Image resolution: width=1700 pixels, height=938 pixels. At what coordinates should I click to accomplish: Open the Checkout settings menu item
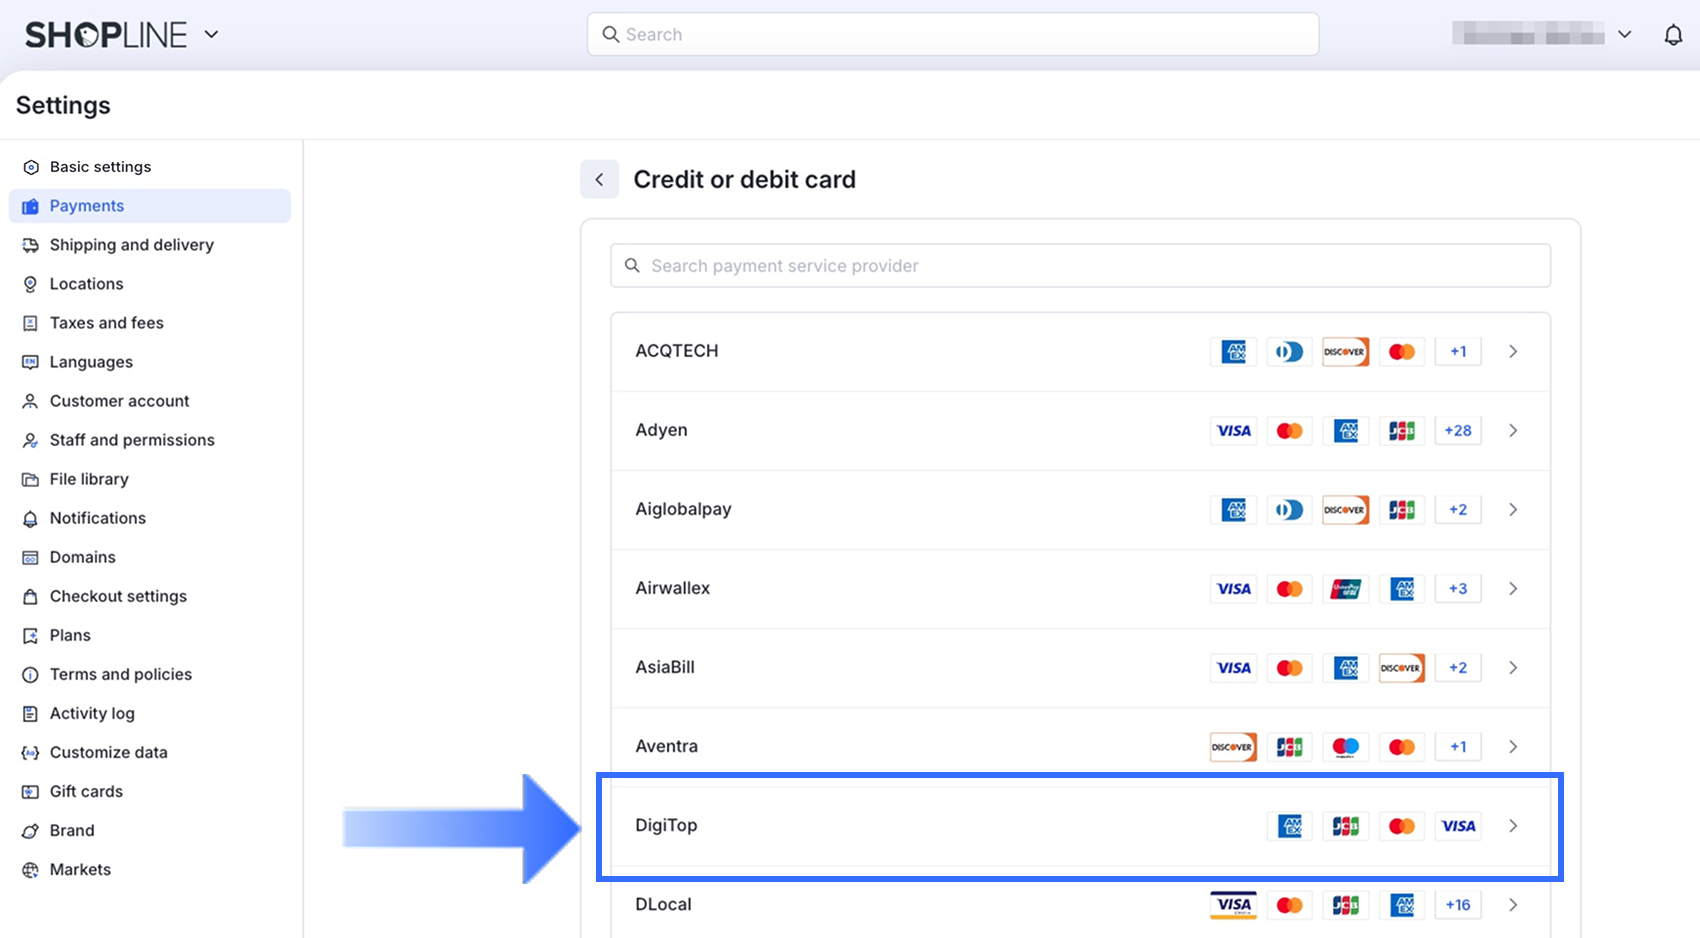[118, 596]
